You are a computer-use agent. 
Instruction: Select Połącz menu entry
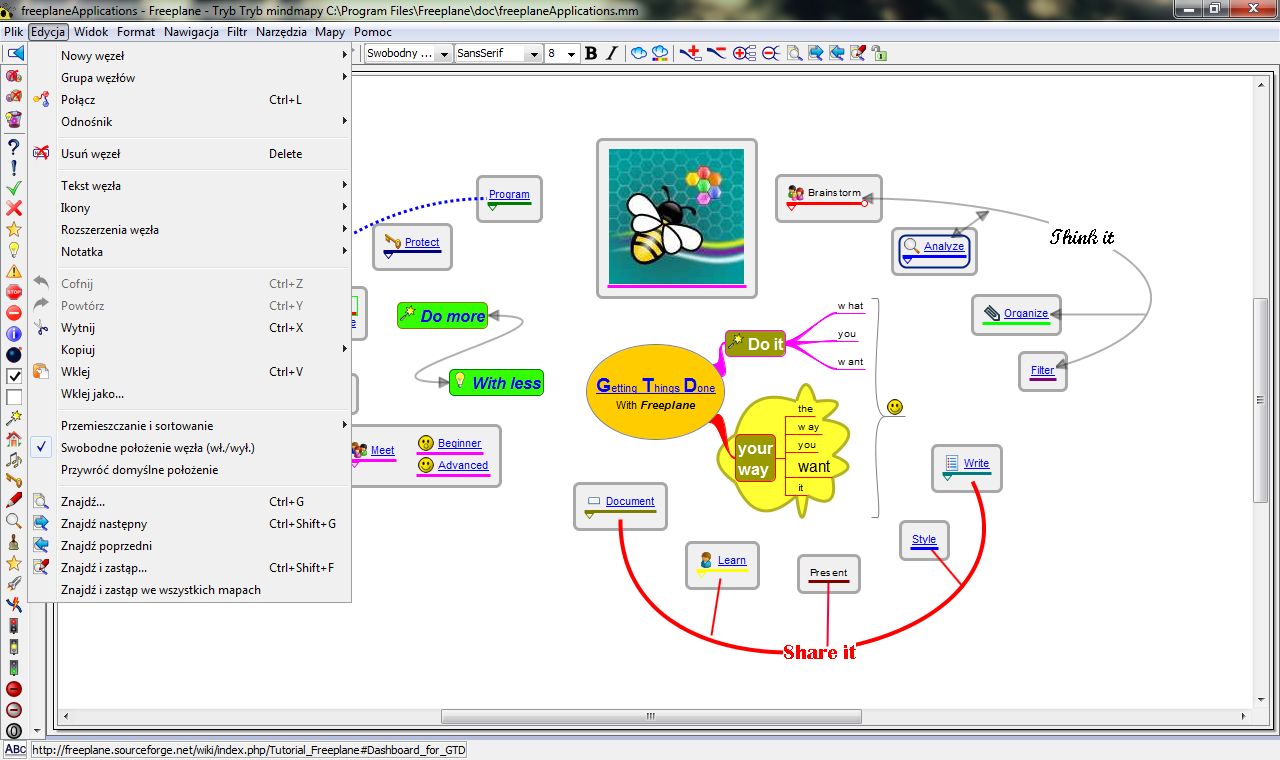tap(190, 100)
